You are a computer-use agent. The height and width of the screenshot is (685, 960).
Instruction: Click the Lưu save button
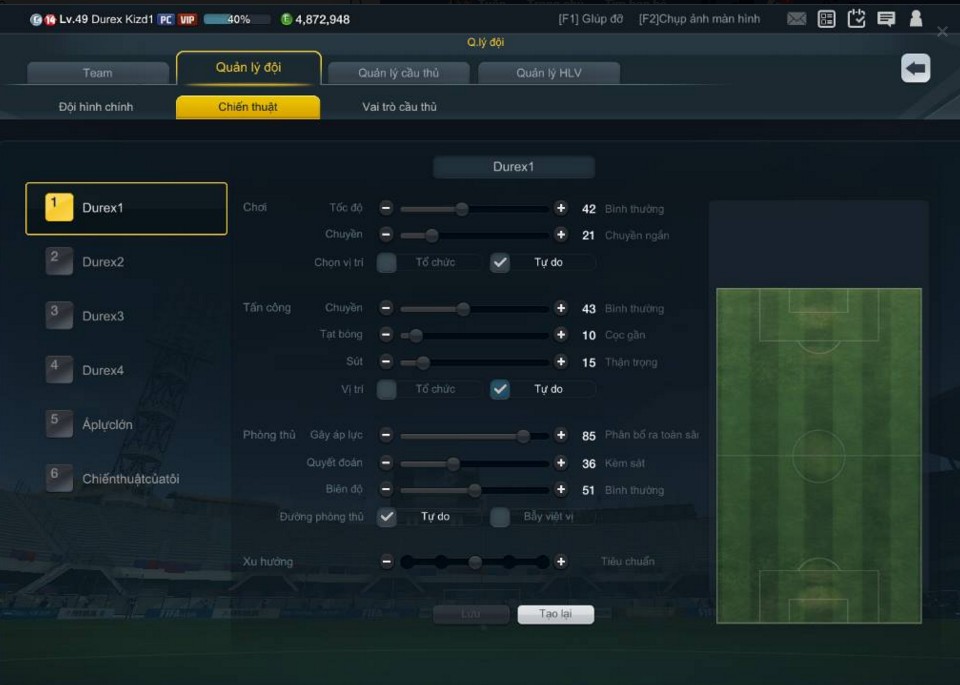471,614
